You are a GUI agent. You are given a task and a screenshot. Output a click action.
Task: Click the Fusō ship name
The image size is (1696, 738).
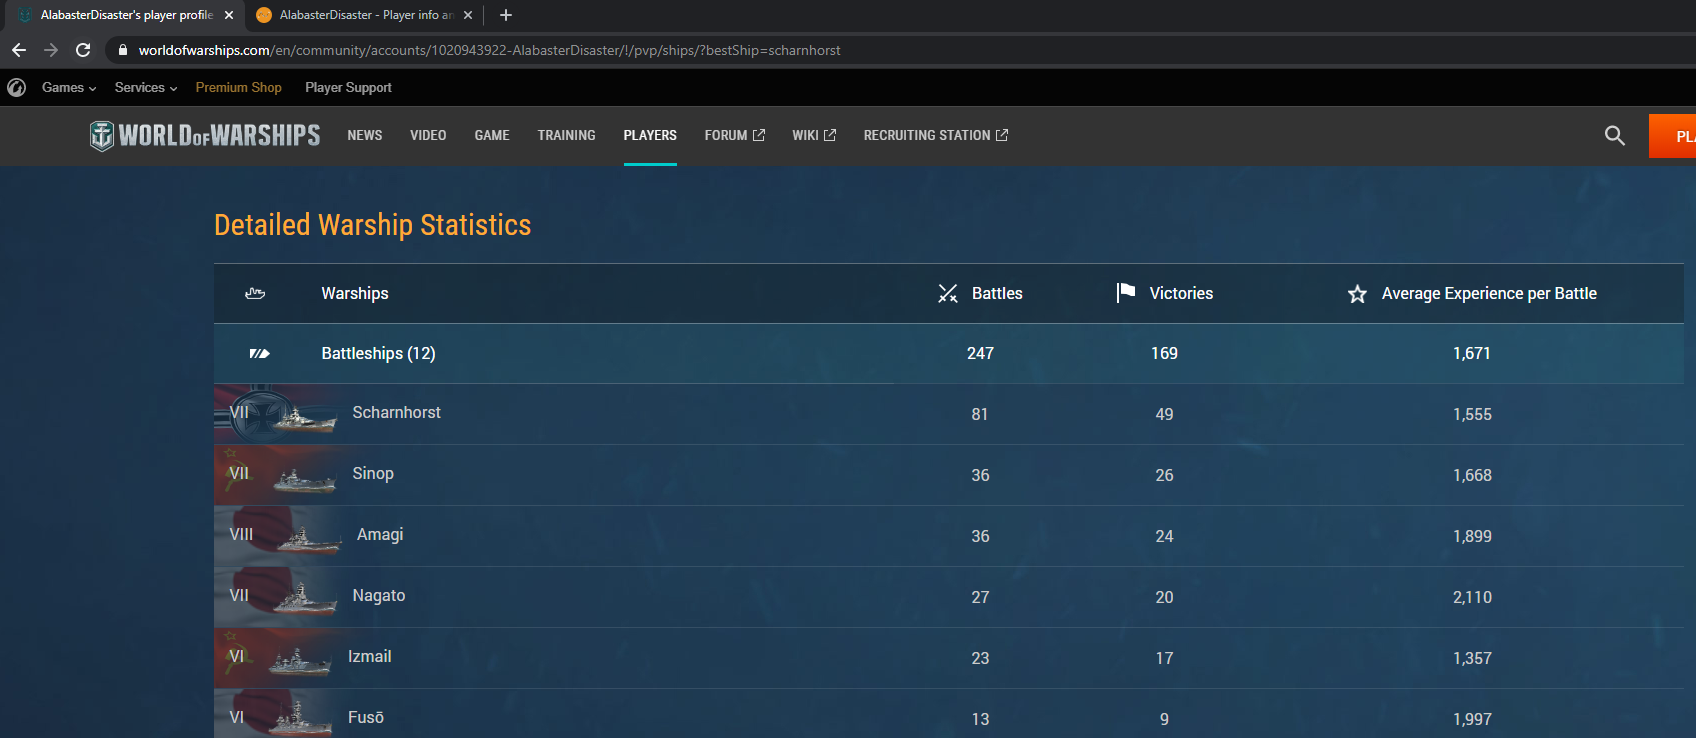[366, 717]
